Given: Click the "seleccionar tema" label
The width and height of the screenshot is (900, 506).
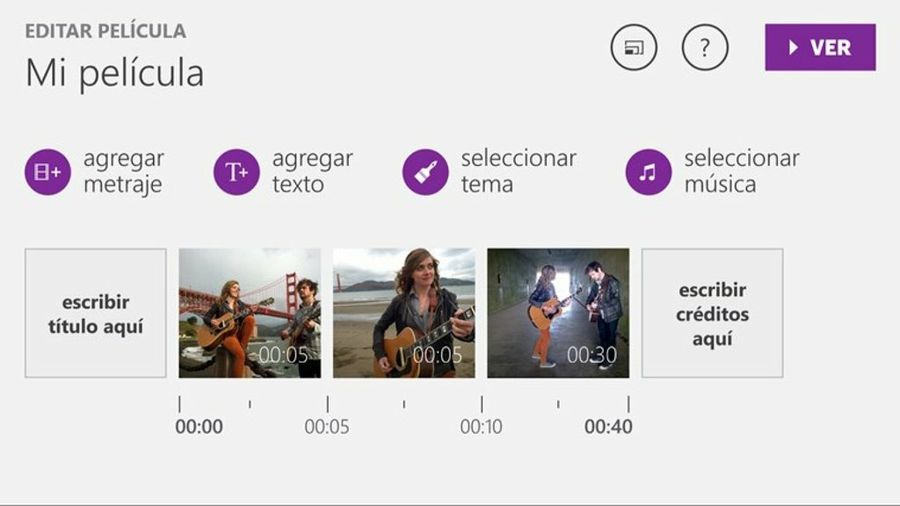Looking at the screenshot, I should pyautogui.click(x=518, y=172).
